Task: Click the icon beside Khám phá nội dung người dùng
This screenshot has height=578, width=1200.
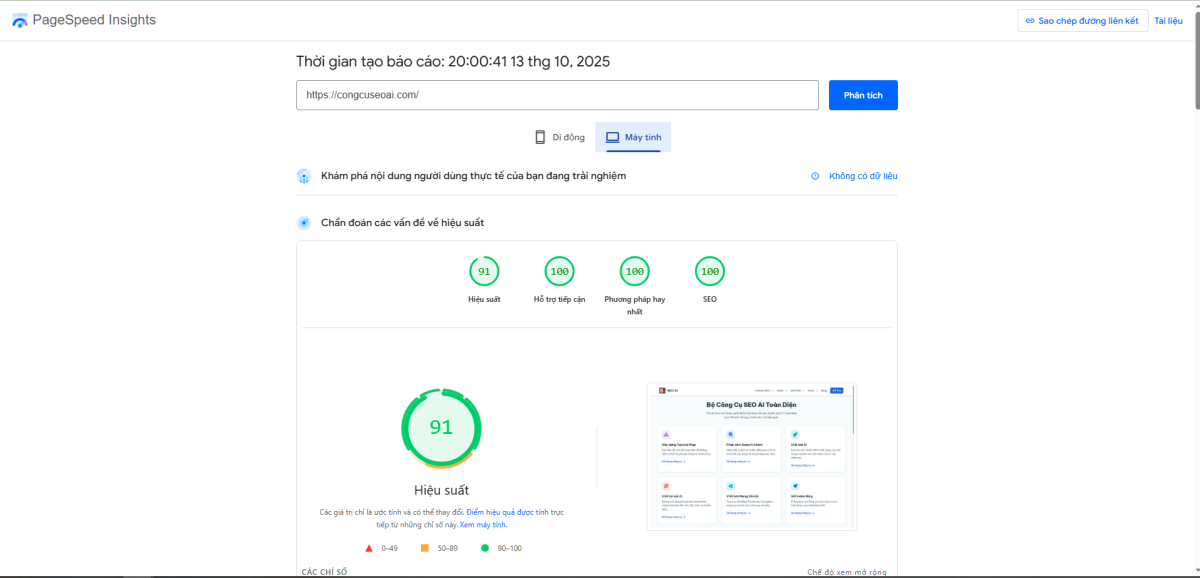Action: point(304,176)
